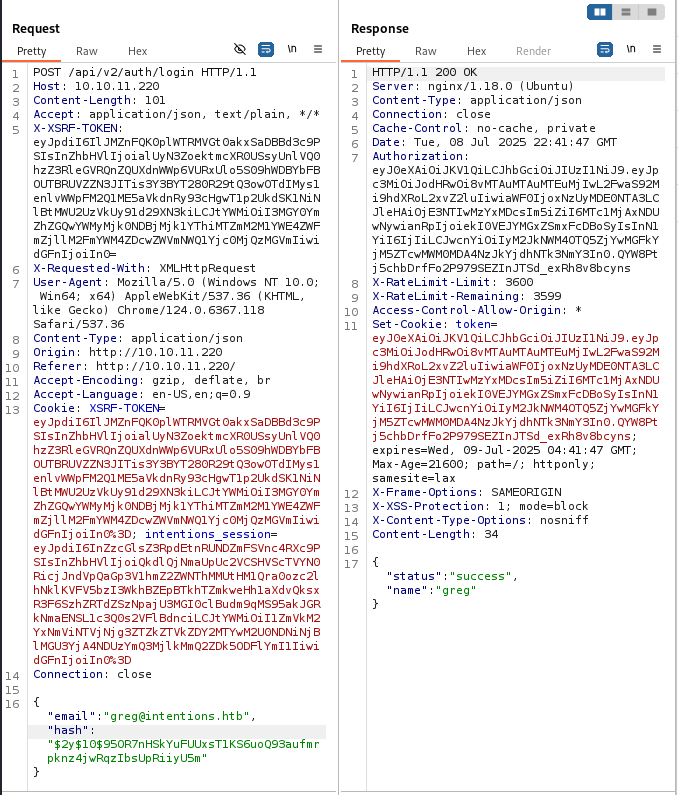The height and width of the screenshot is (795, 678).
Task: Click the "hash": key in request body
Action: coord(72,730)
